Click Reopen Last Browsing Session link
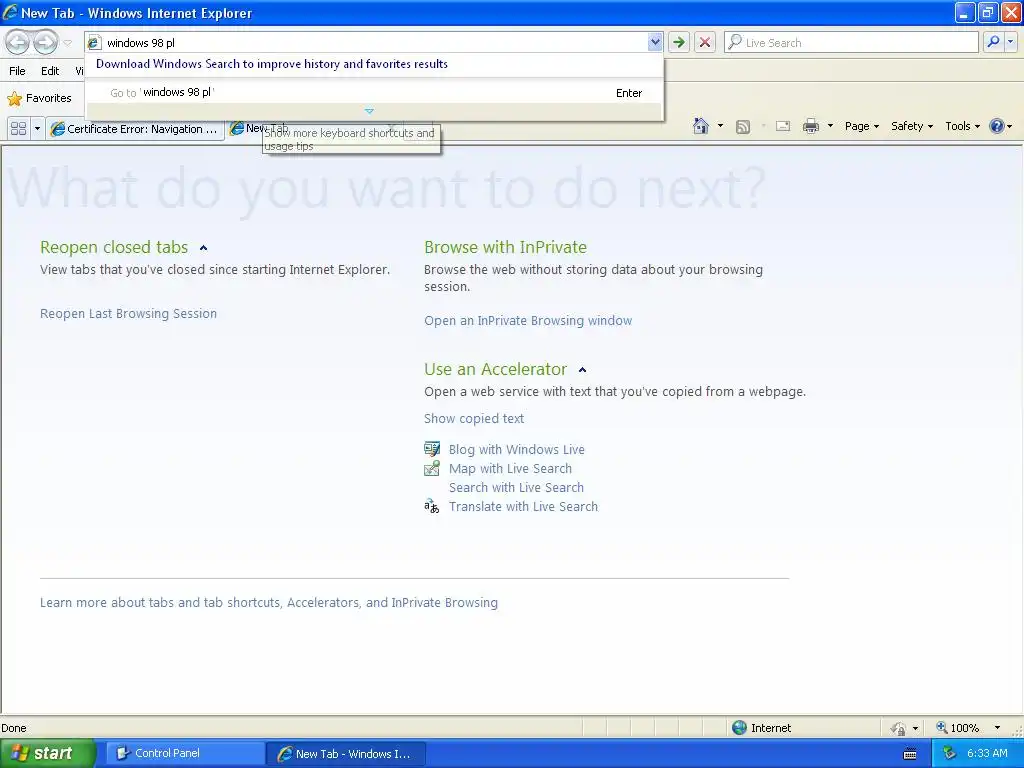Viewport: 1024px width, 768px height. pyautogui.click(x=128, y=313)
